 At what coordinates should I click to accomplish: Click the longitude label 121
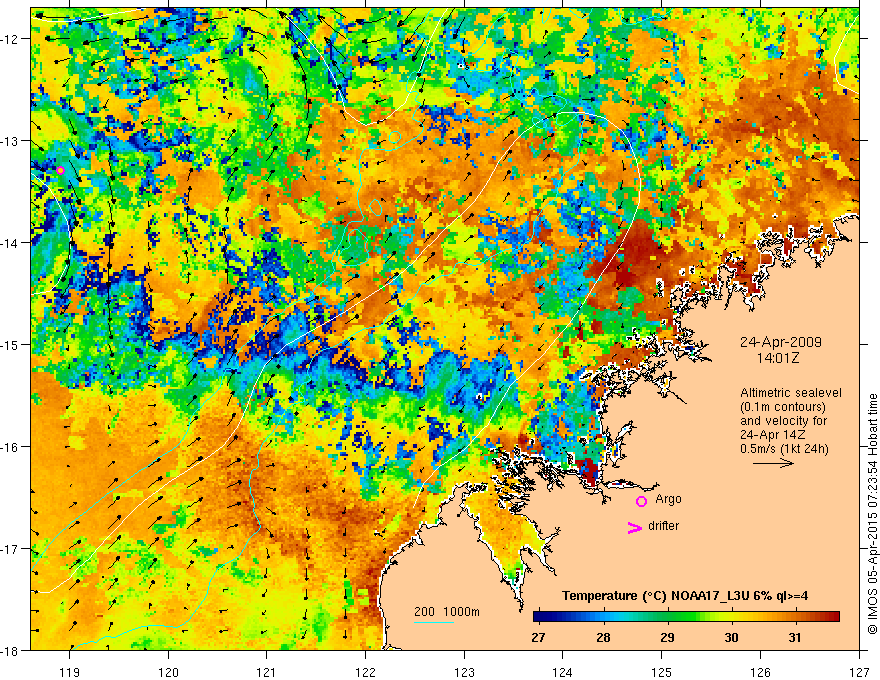tap(267, 672)
